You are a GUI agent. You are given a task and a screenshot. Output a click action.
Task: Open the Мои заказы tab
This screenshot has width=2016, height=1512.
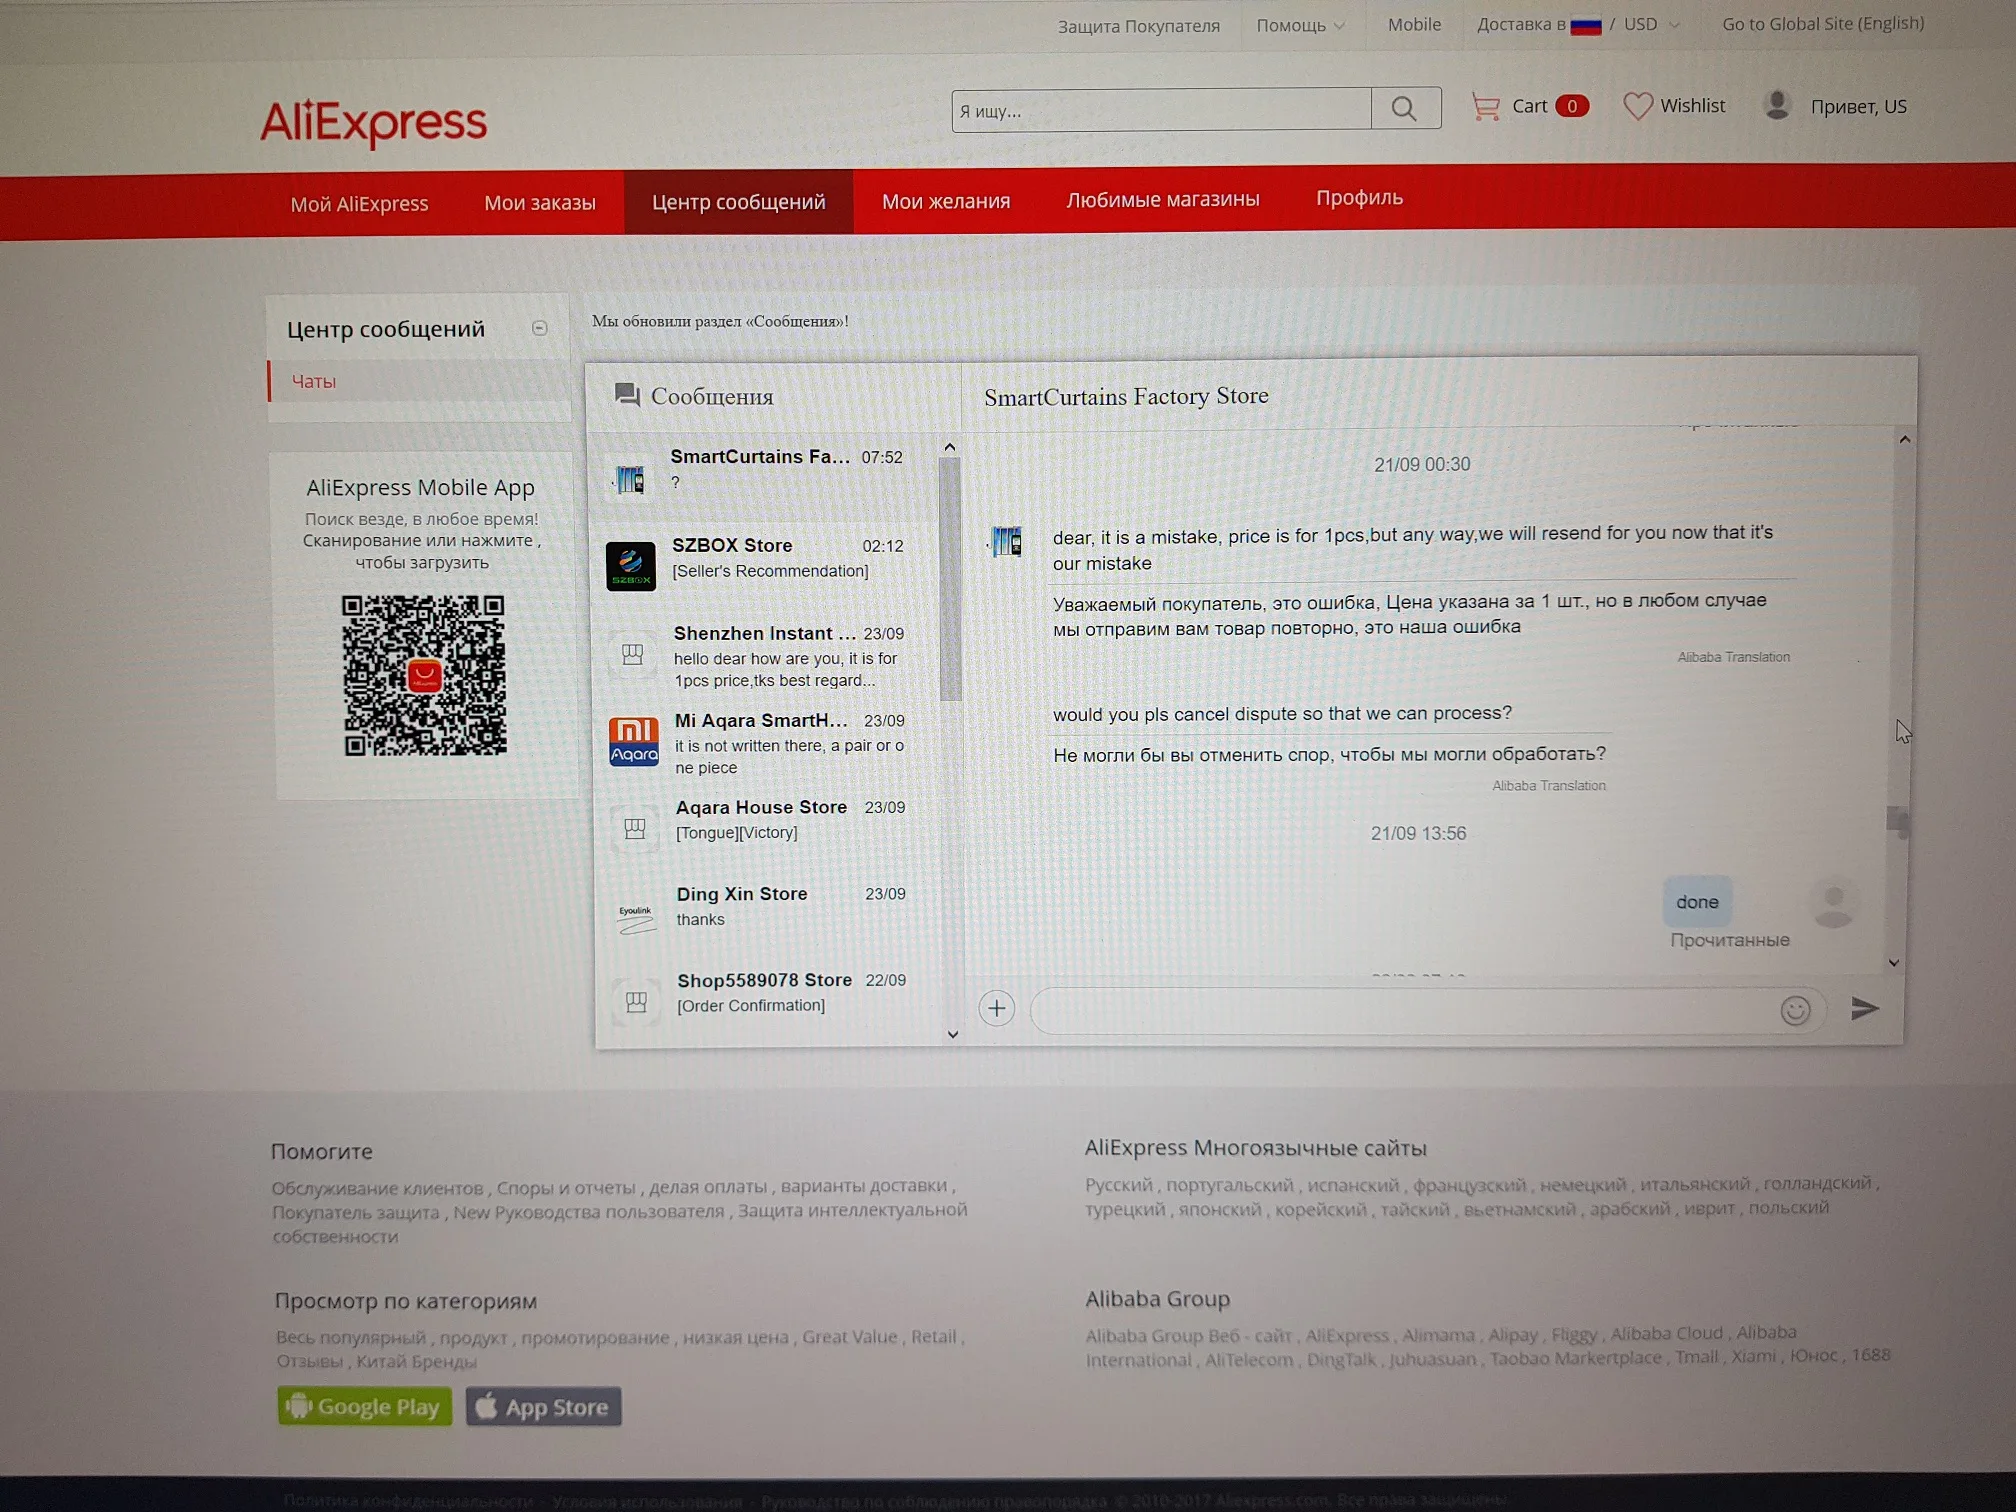pos(539,203)
